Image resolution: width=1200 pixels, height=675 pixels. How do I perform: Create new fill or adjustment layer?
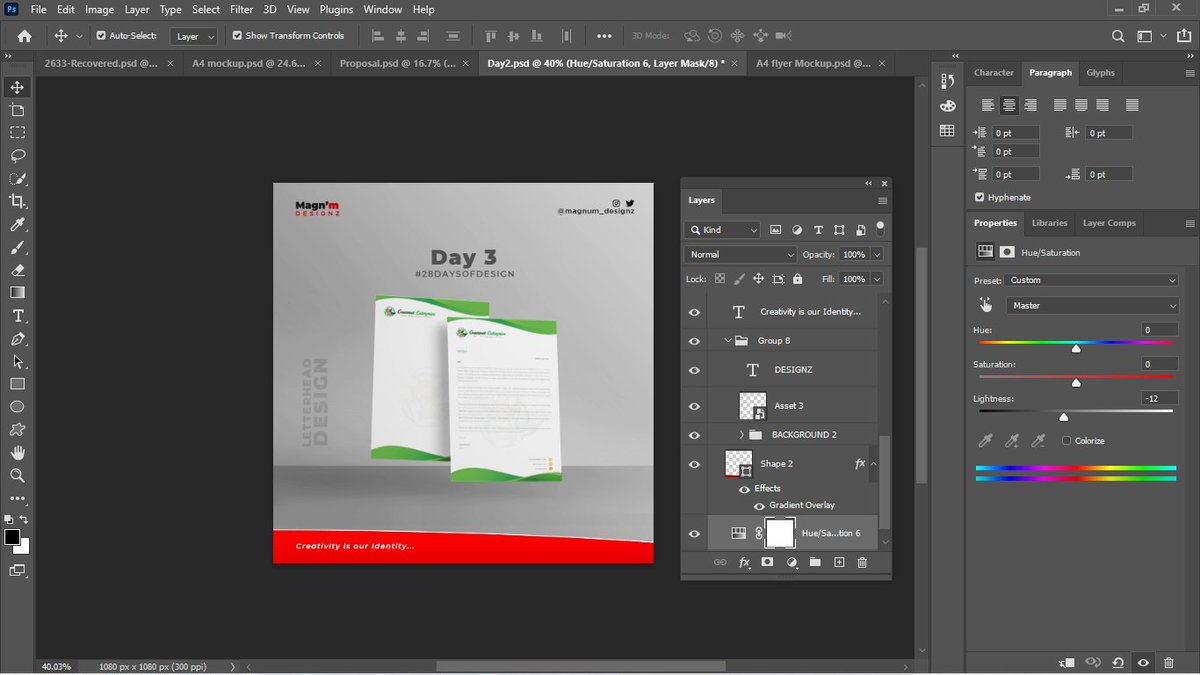(x=792, y=563)
